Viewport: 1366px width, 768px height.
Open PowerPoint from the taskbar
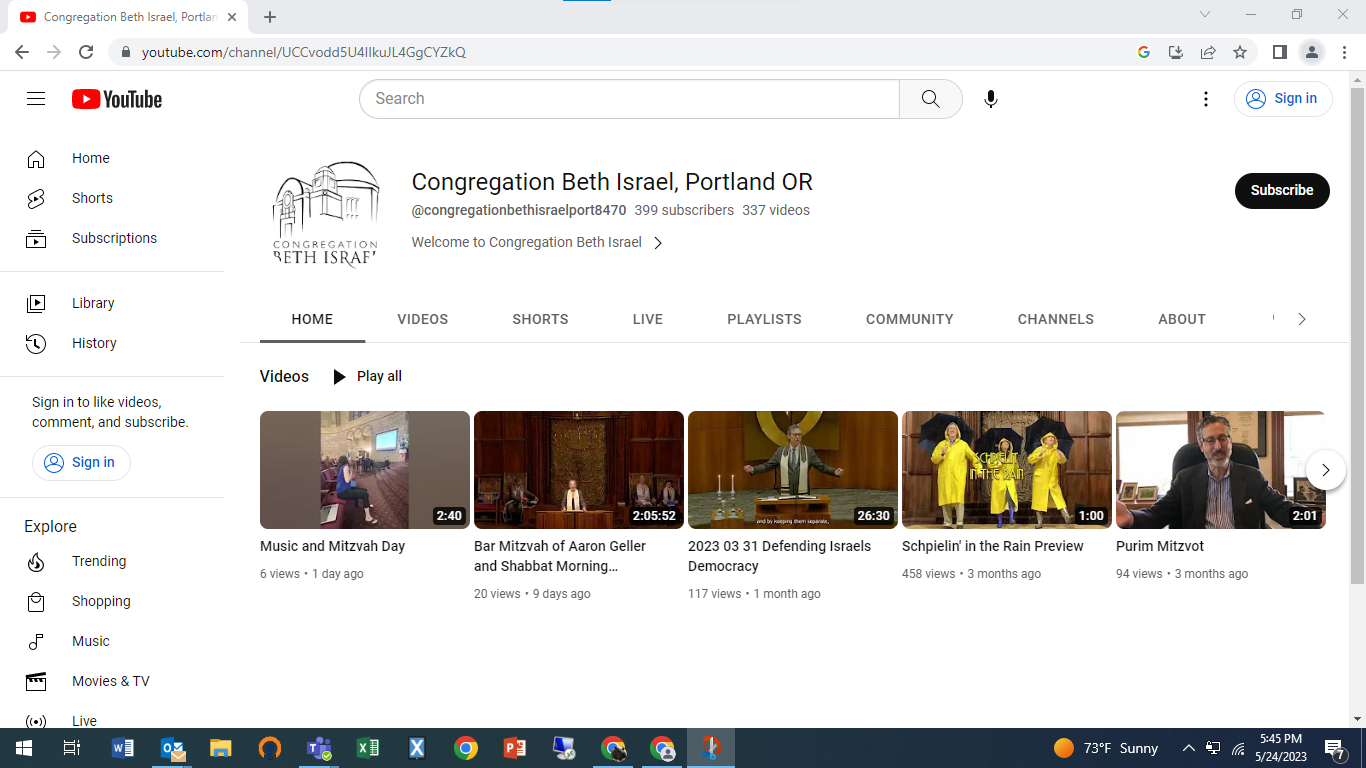[515, 748]
